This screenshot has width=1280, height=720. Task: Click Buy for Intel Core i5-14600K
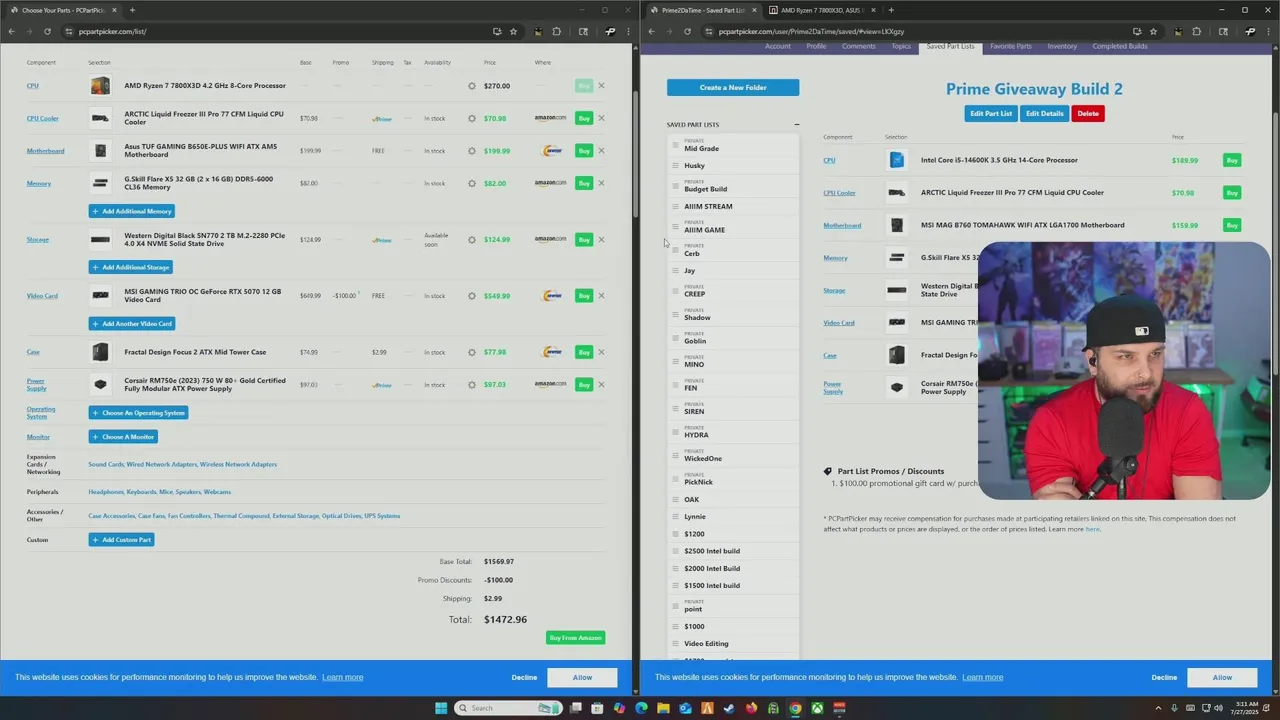click(1232, 160)
